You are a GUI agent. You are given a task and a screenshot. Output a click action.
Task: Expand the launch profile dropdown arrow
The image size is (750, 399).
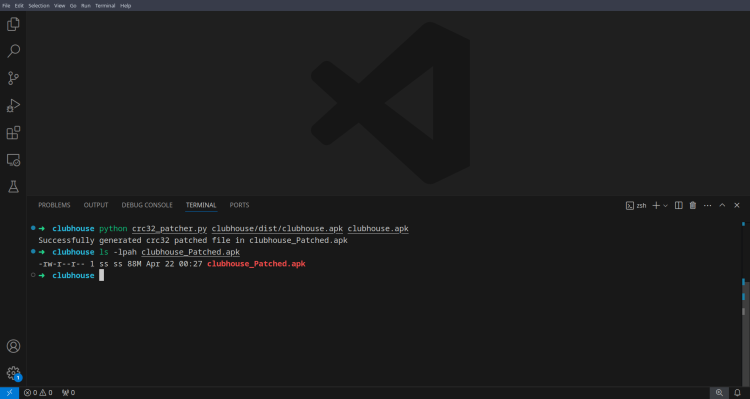[665, 206]
